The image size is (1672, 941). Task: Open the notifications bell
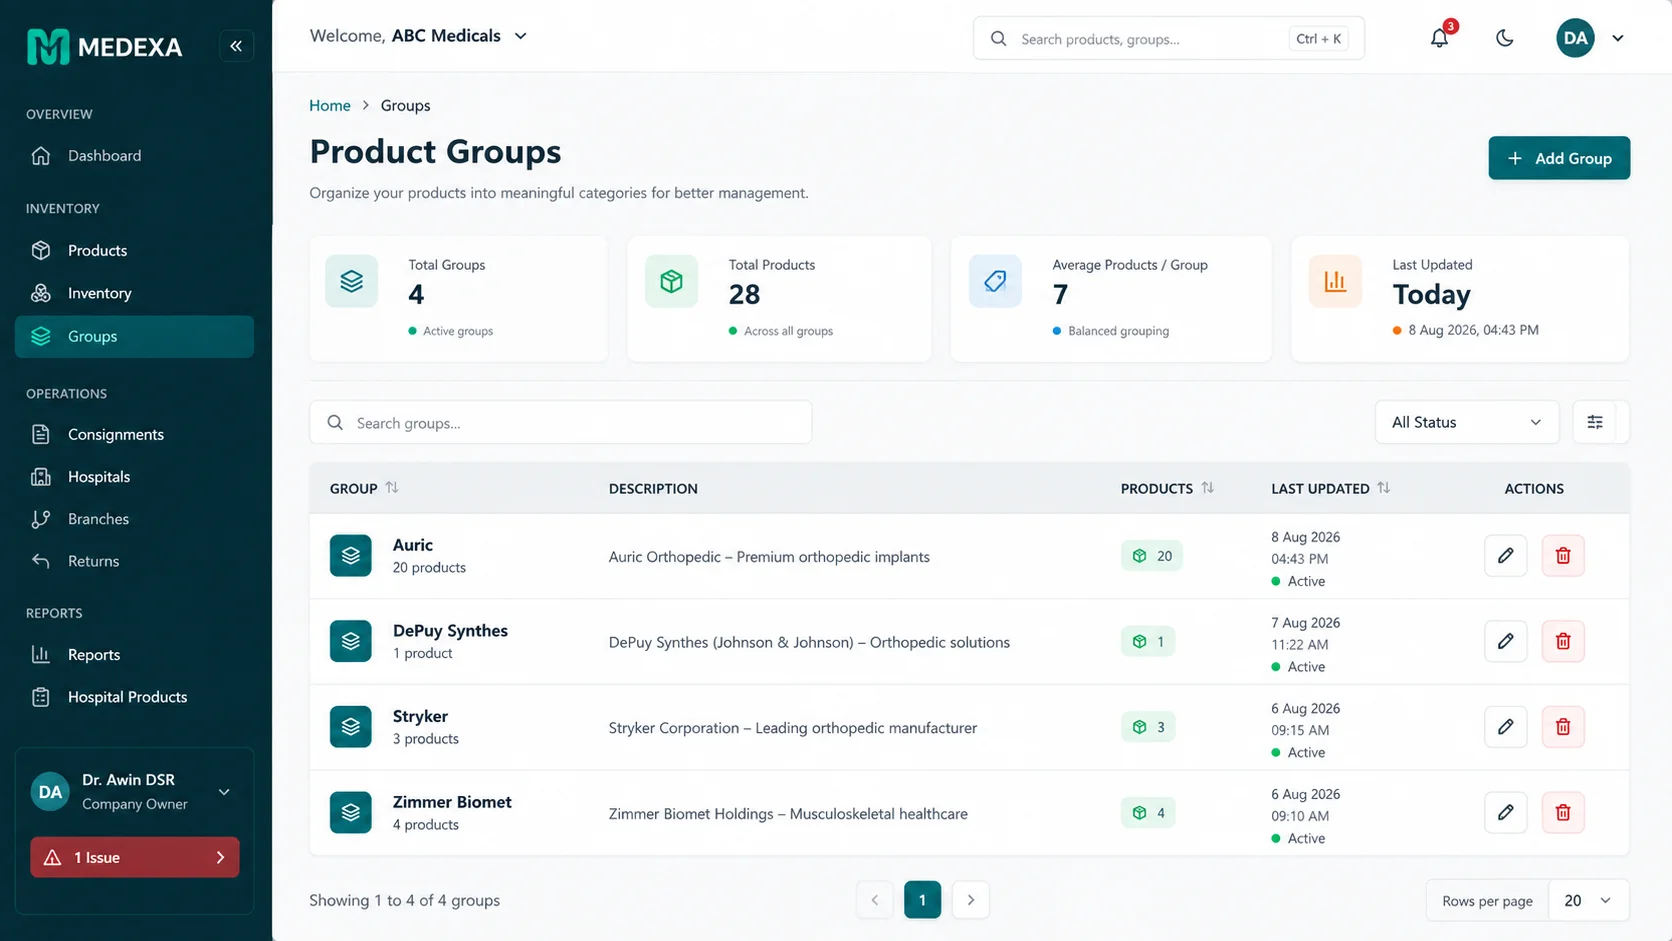point(1439,38)
